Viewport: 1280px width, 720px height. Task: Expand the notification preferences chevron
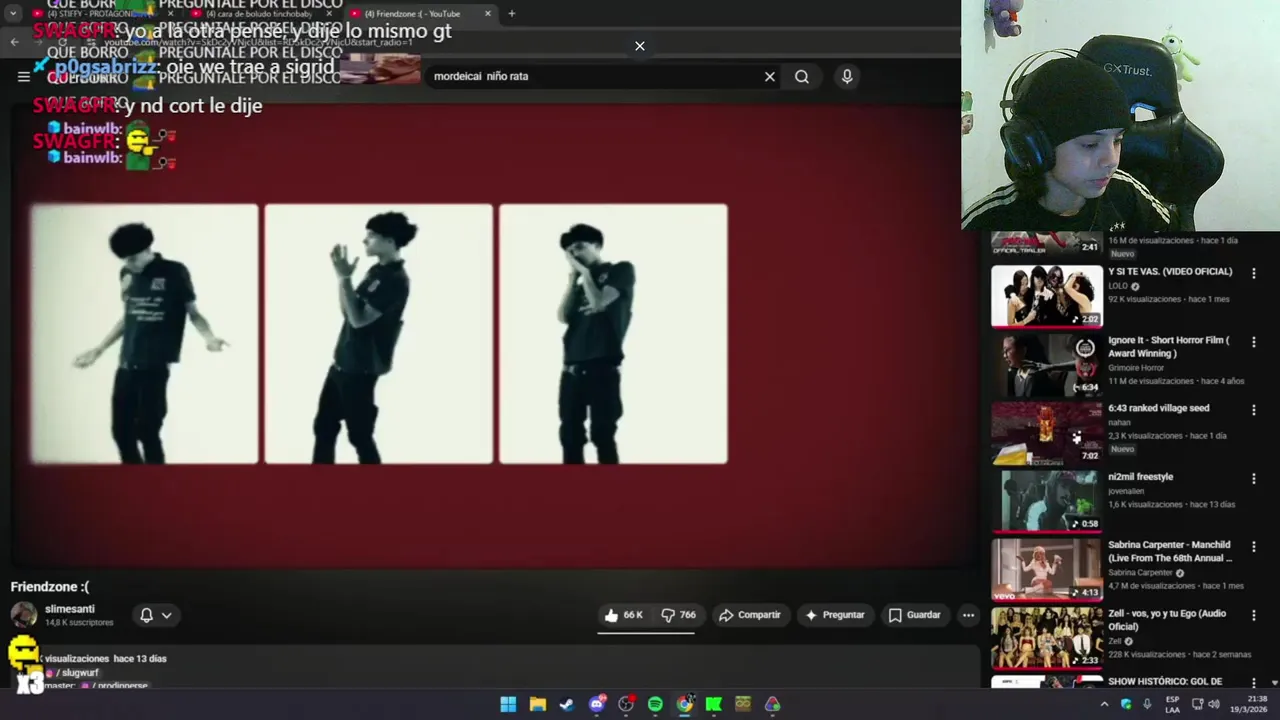[x=166, y=615]
